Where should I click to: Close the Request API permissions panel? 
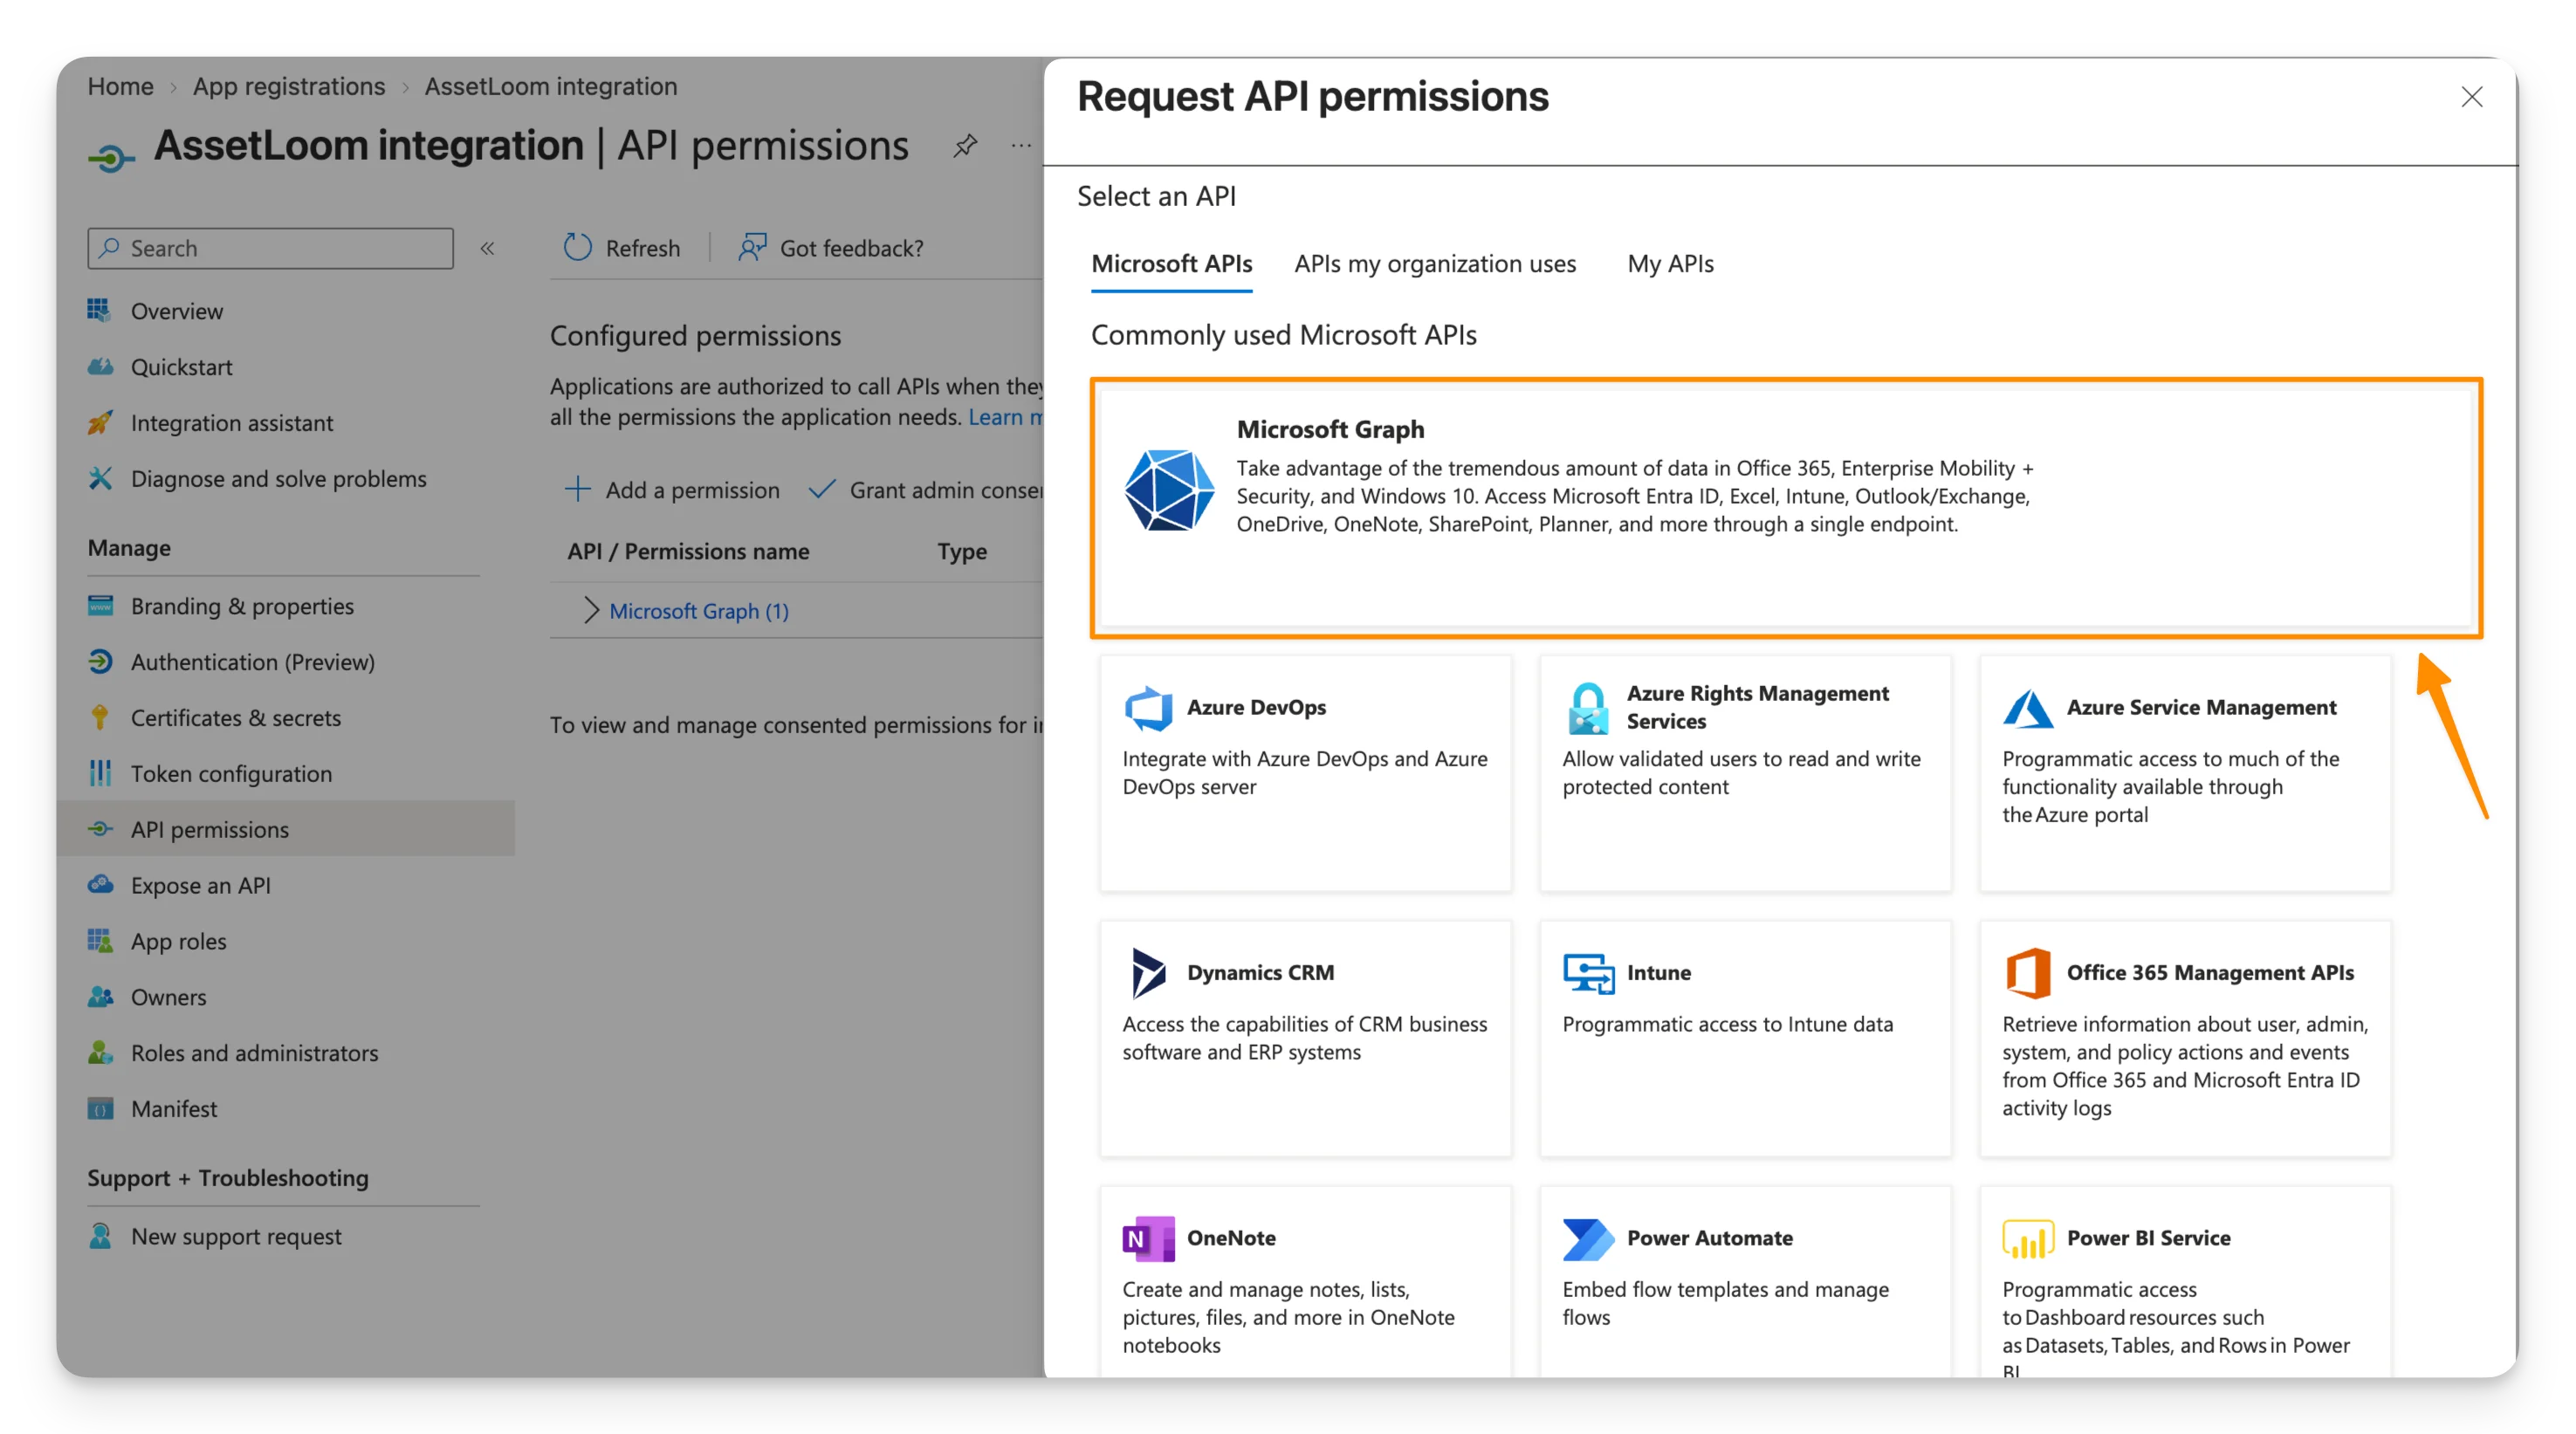[2471, 97]
